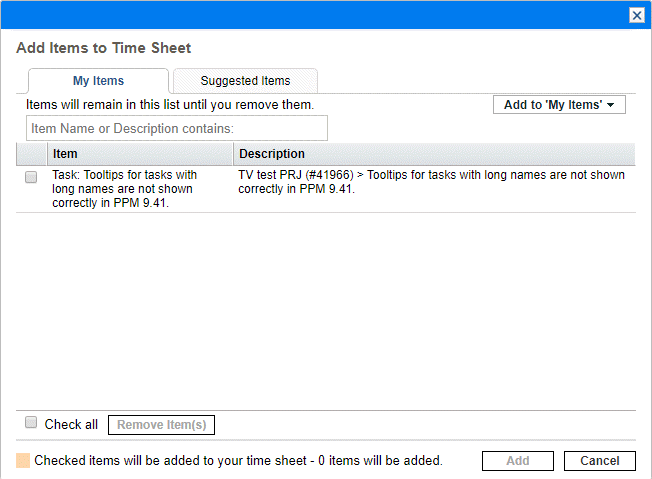This screenshot has height=479, width=652.
Task: Expand the Add to 'My Items' dropdown
Action: point(559,105)
